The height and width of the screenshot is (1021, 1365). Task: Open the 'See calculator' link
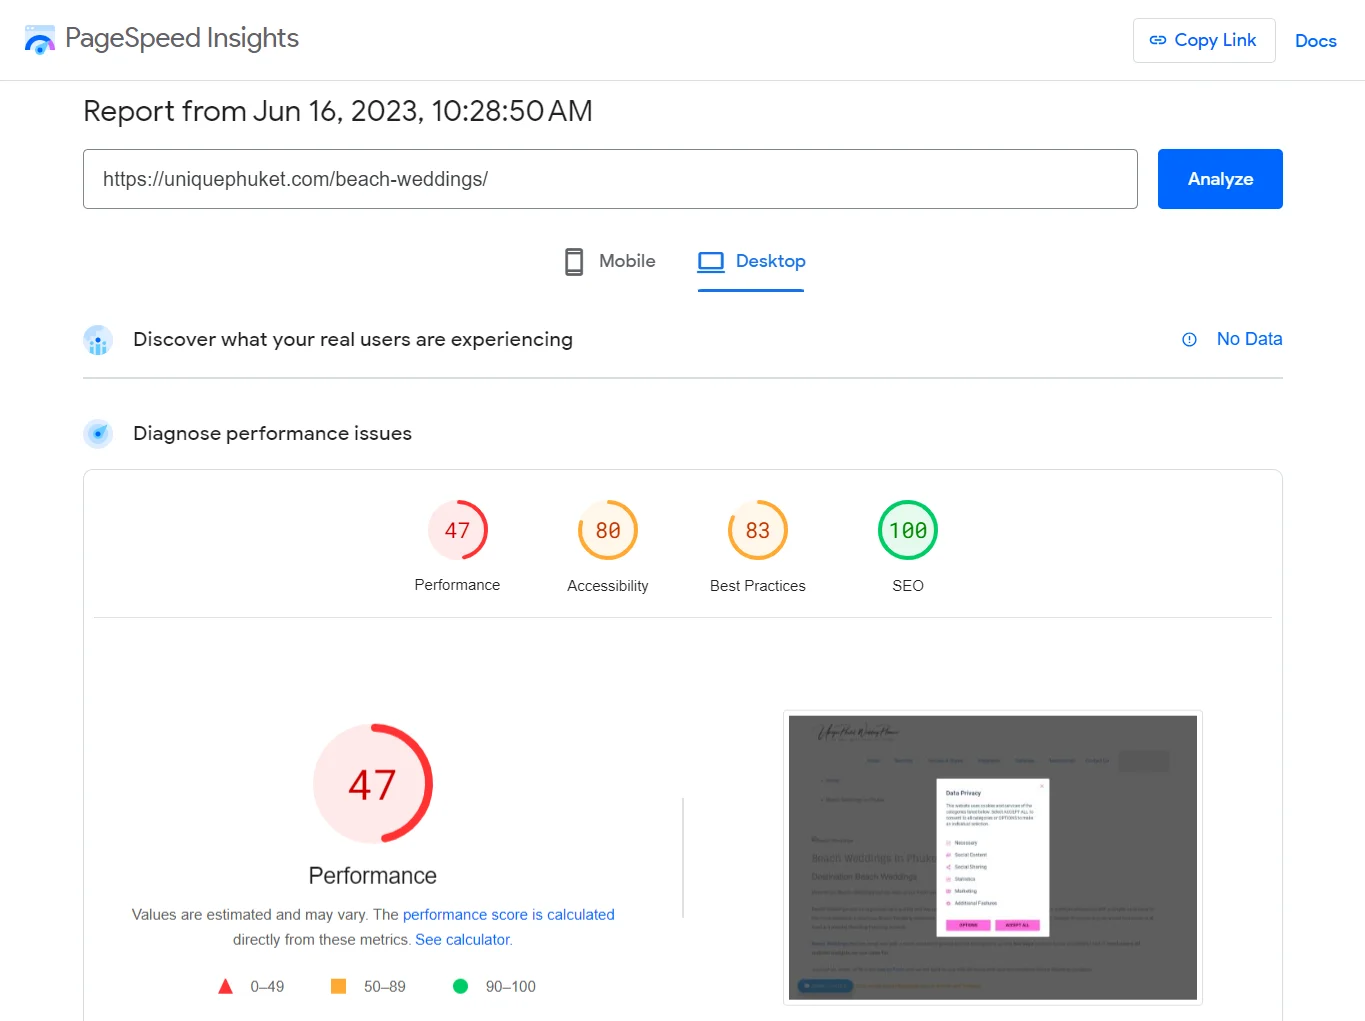tap(463, 940)
